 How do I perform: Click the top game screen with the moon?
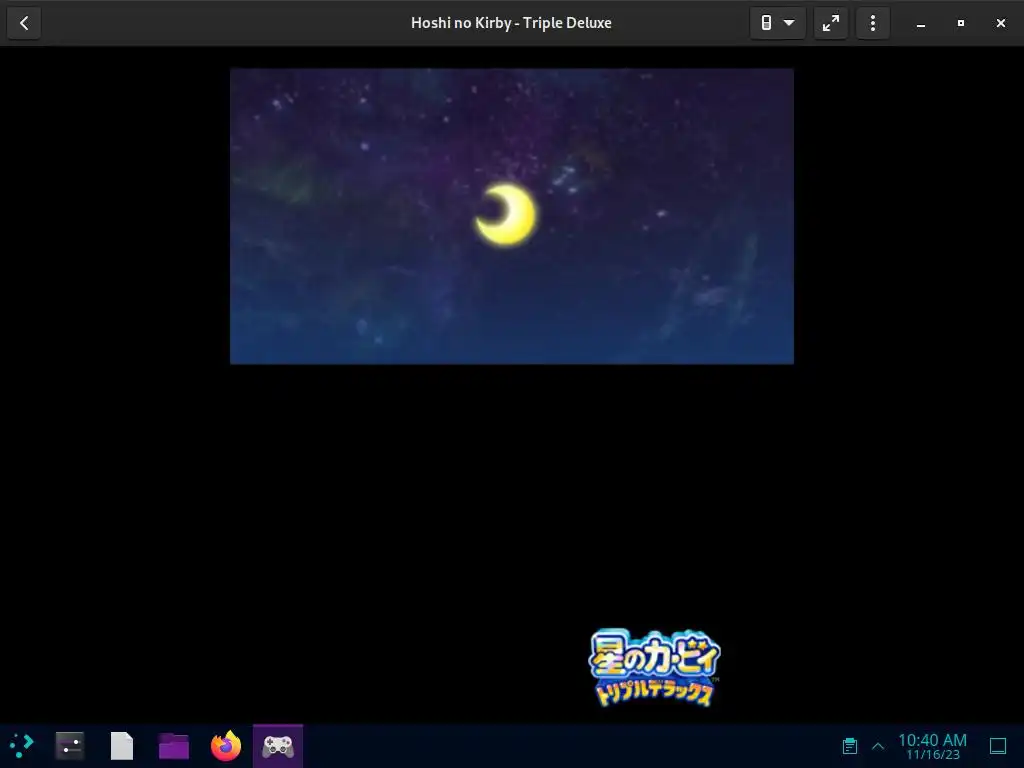[x=512, y=216]
